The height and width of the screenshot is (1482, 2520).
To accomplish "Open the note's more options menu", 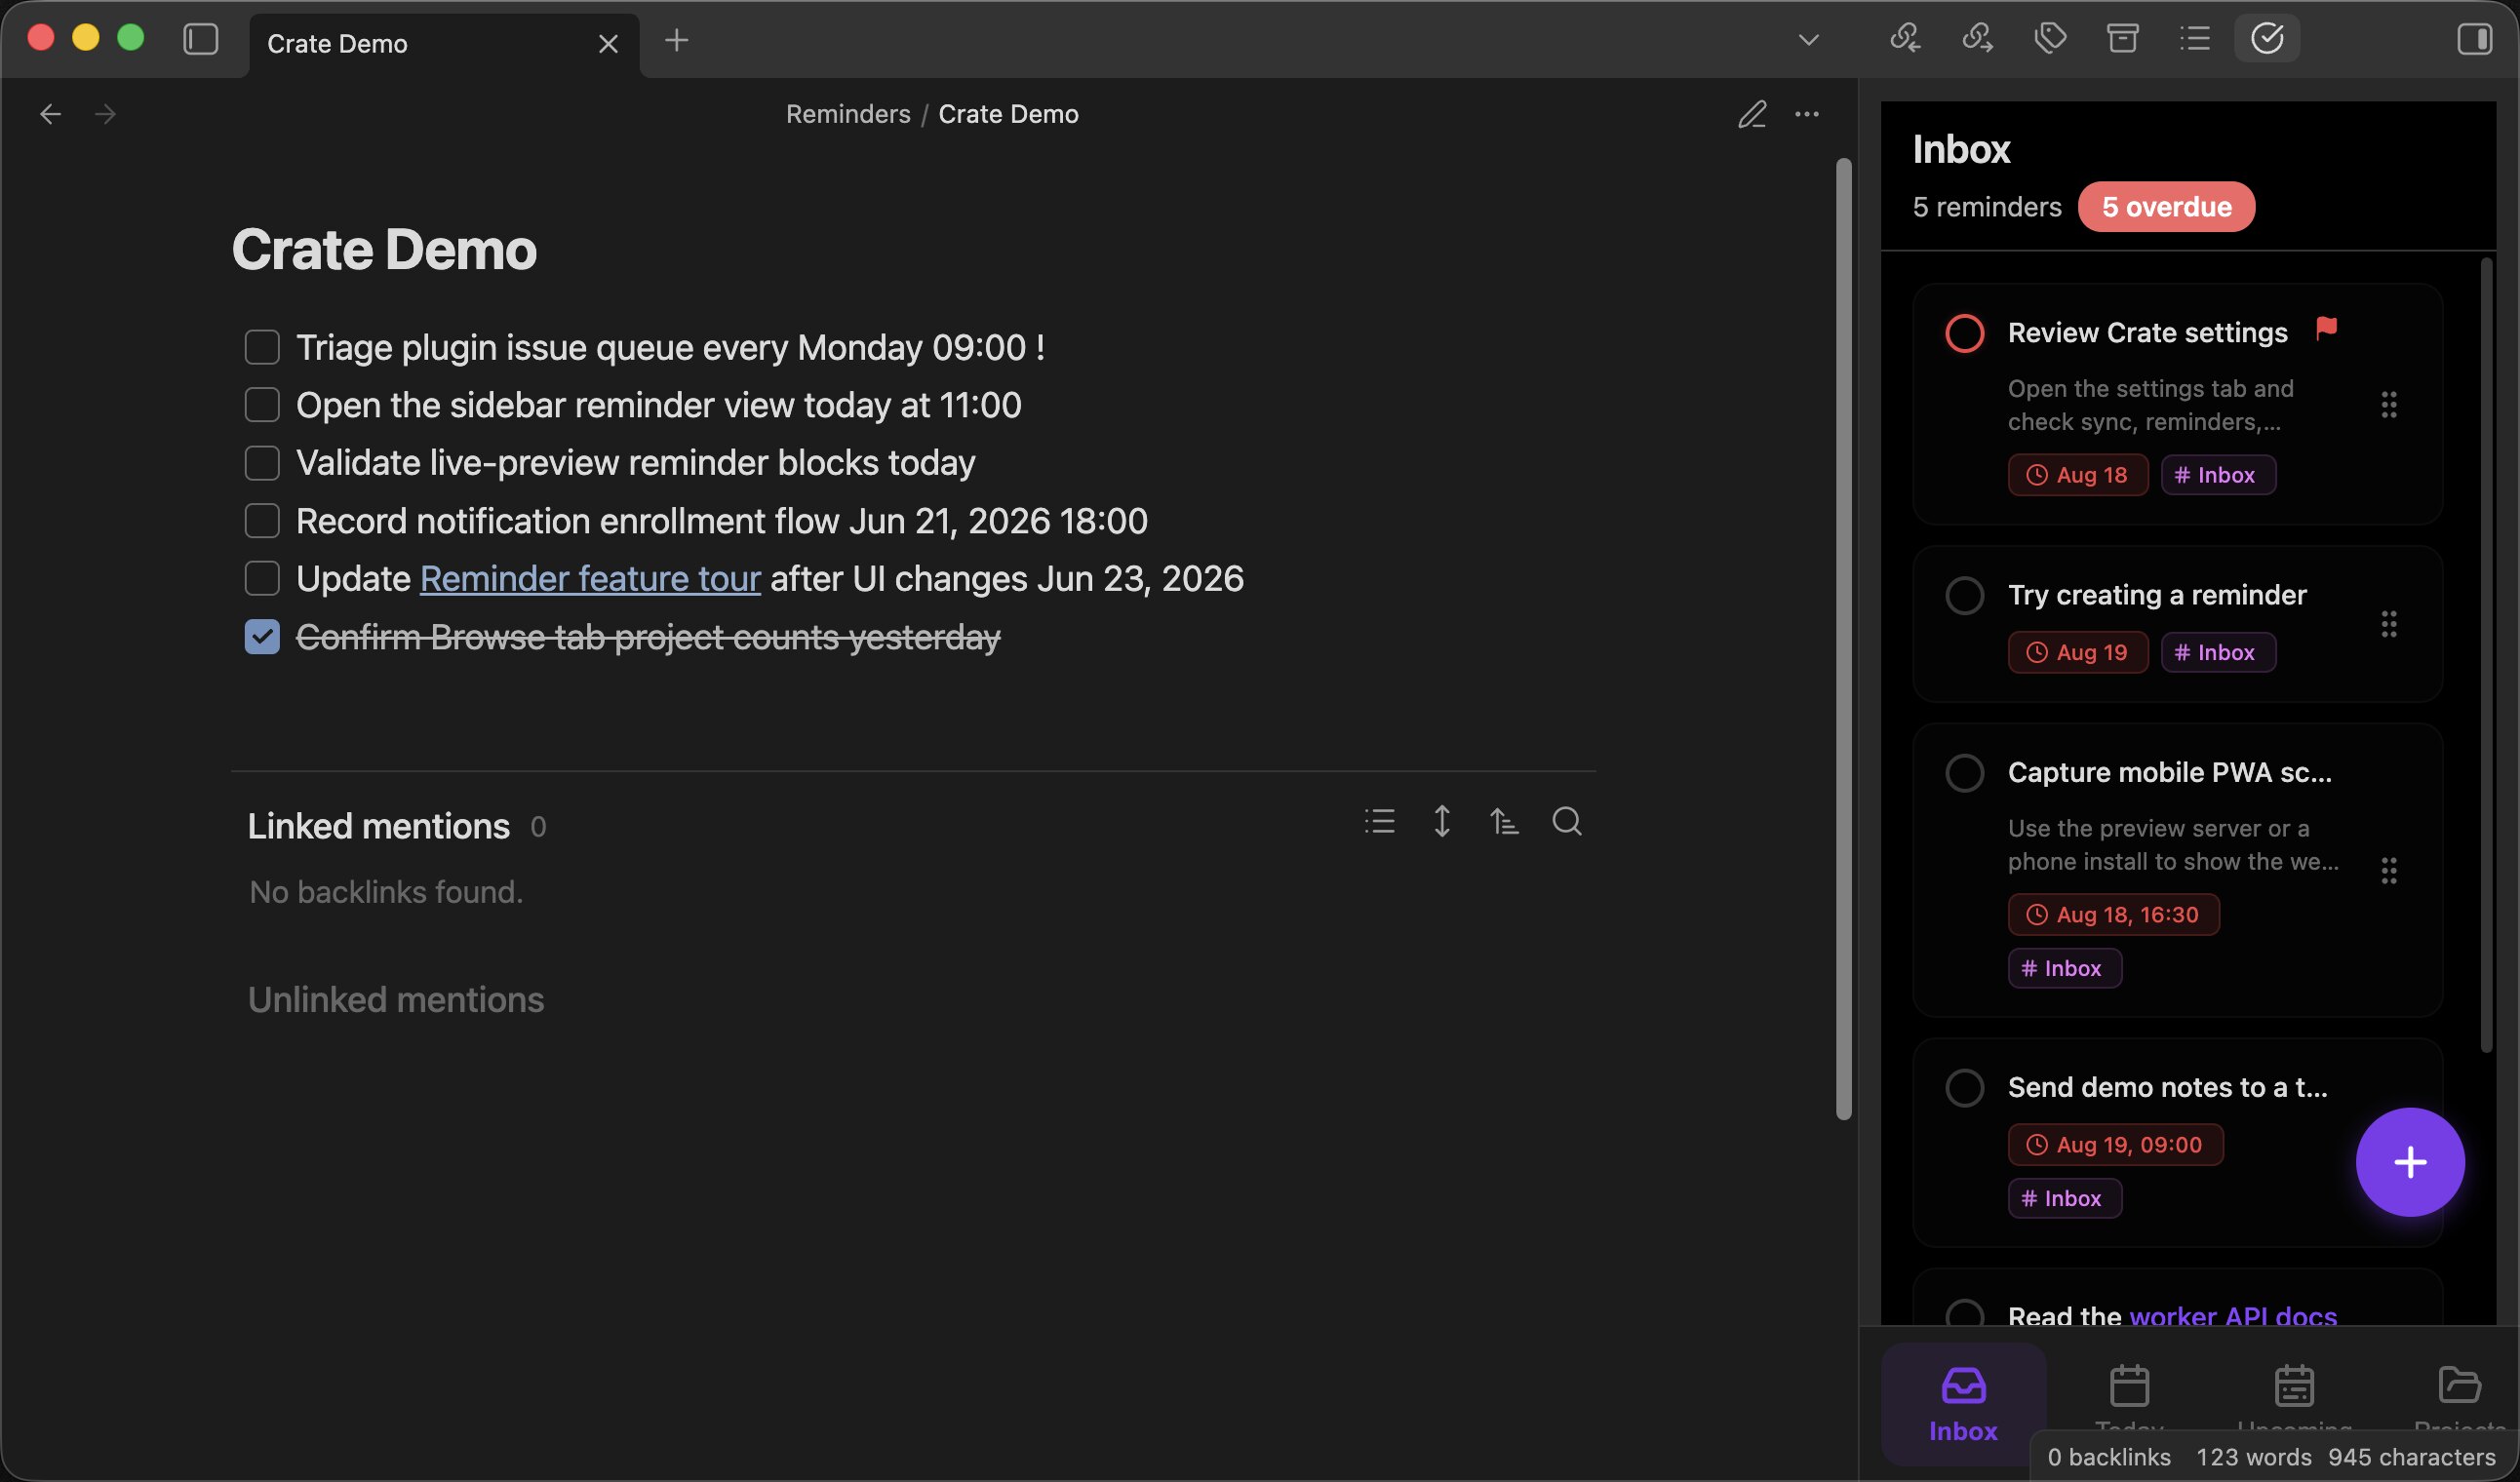I will 1807,114.
